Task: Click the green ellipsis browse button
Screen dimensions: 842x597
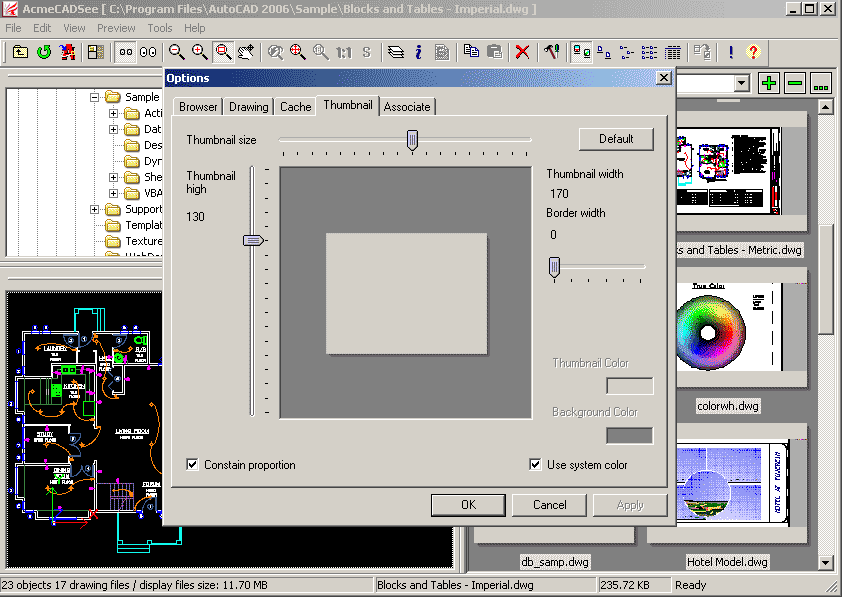Action: pyautogui.click(x=821, y=83)
